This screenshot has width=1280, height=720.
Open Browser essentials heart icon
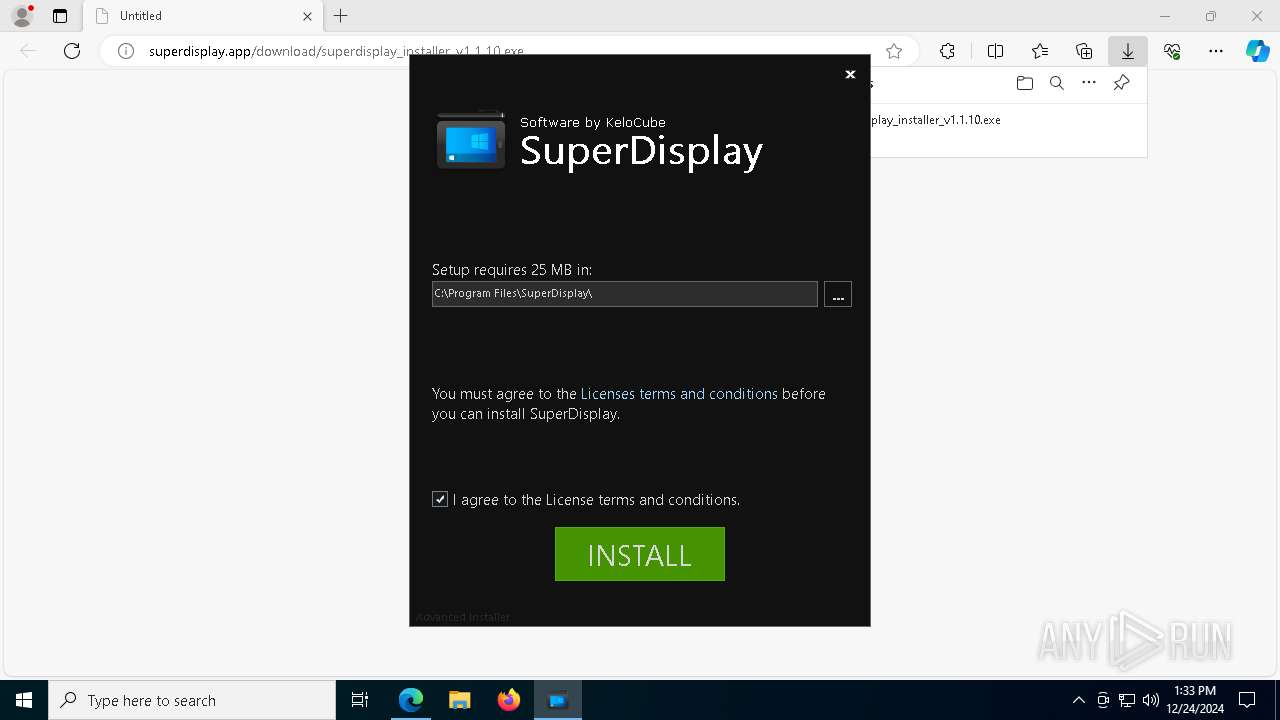click(x=1172, y=51)
